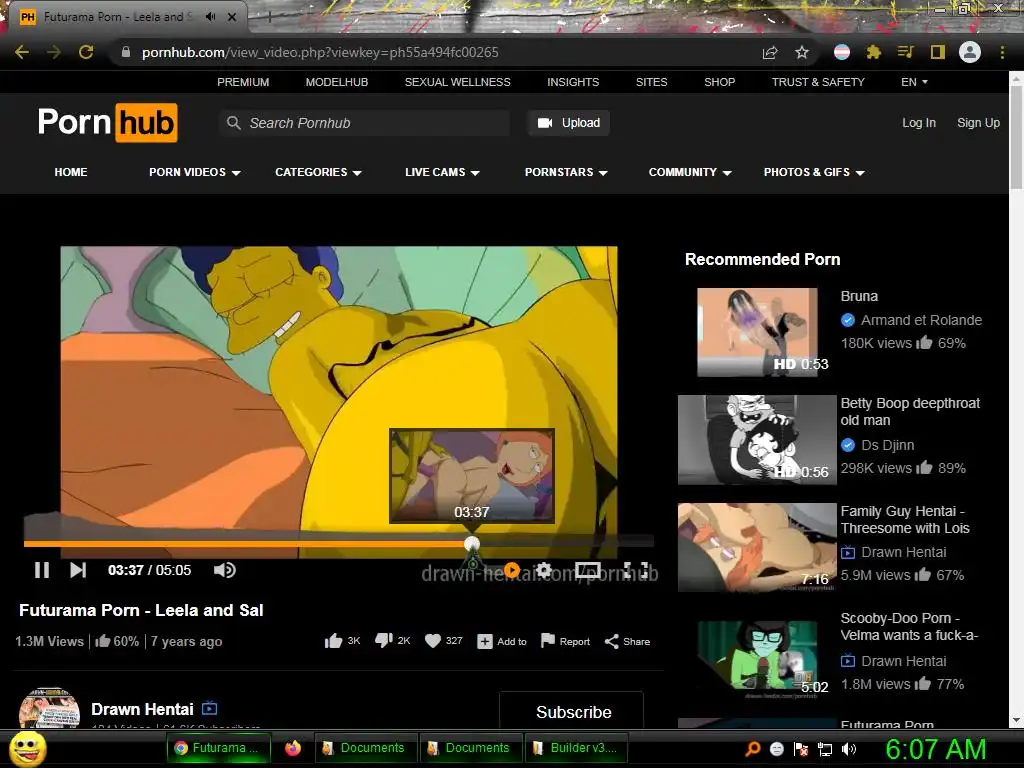Focus the Search Pornhub input field

click(364, 123)
